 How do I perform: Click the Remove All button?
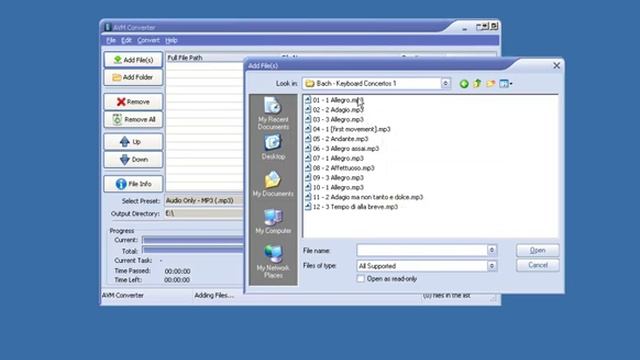[x=133, y=120]
